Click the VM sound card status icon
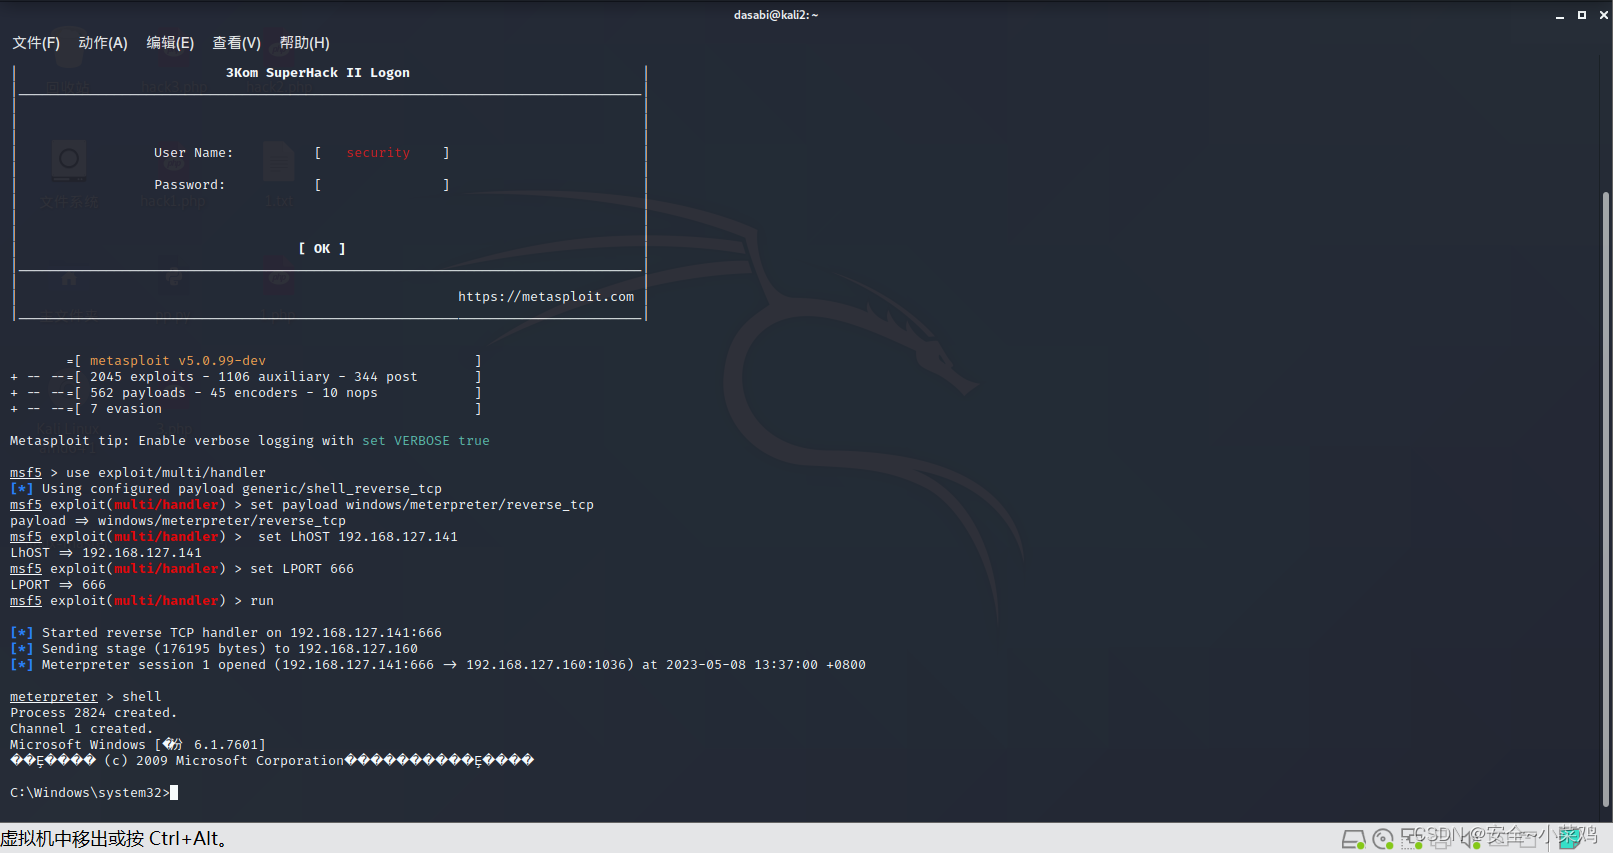Viewport: 1613px width, 853px height. tap(1470, 839)
